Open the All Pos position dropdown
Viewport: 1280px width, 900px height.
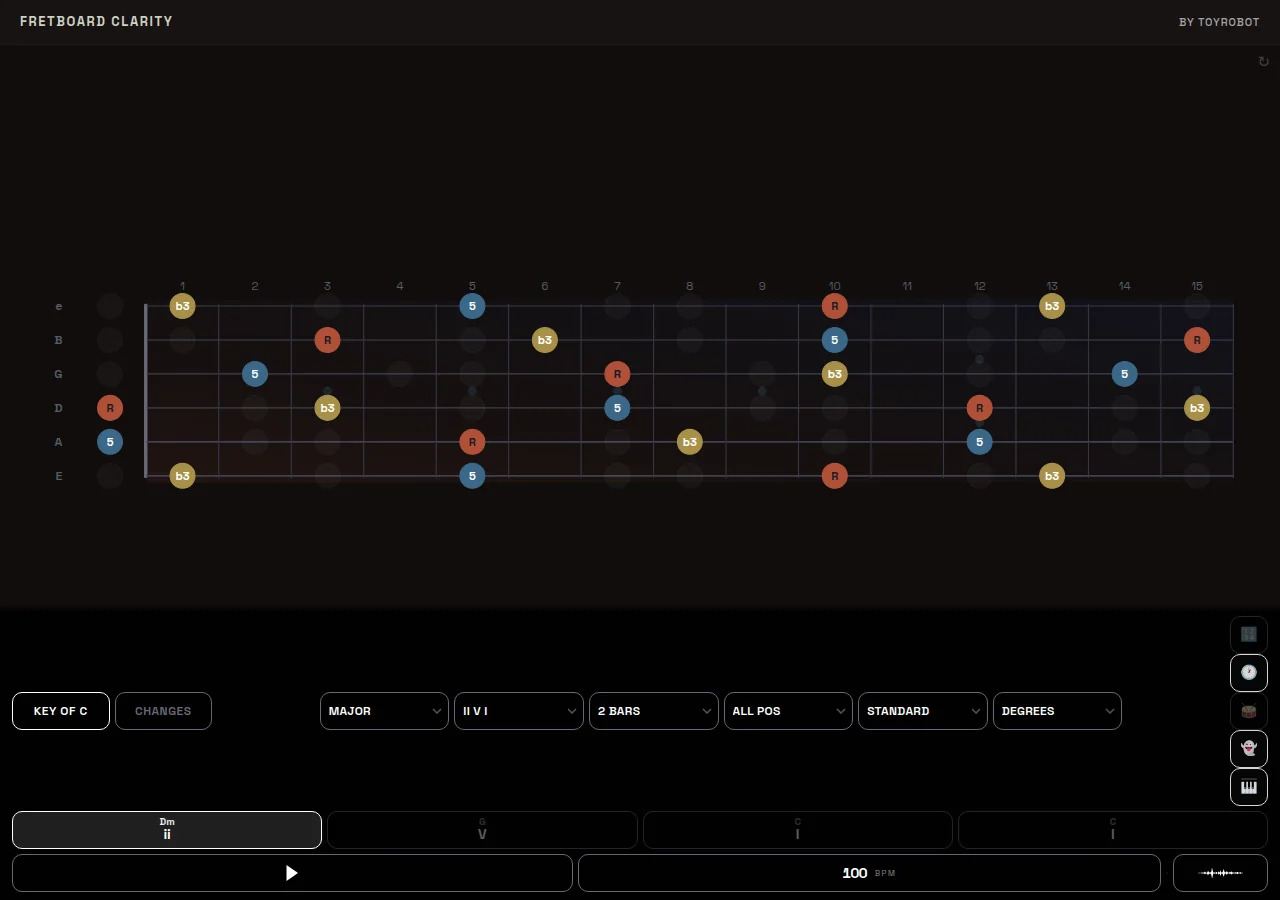point(787,711)
